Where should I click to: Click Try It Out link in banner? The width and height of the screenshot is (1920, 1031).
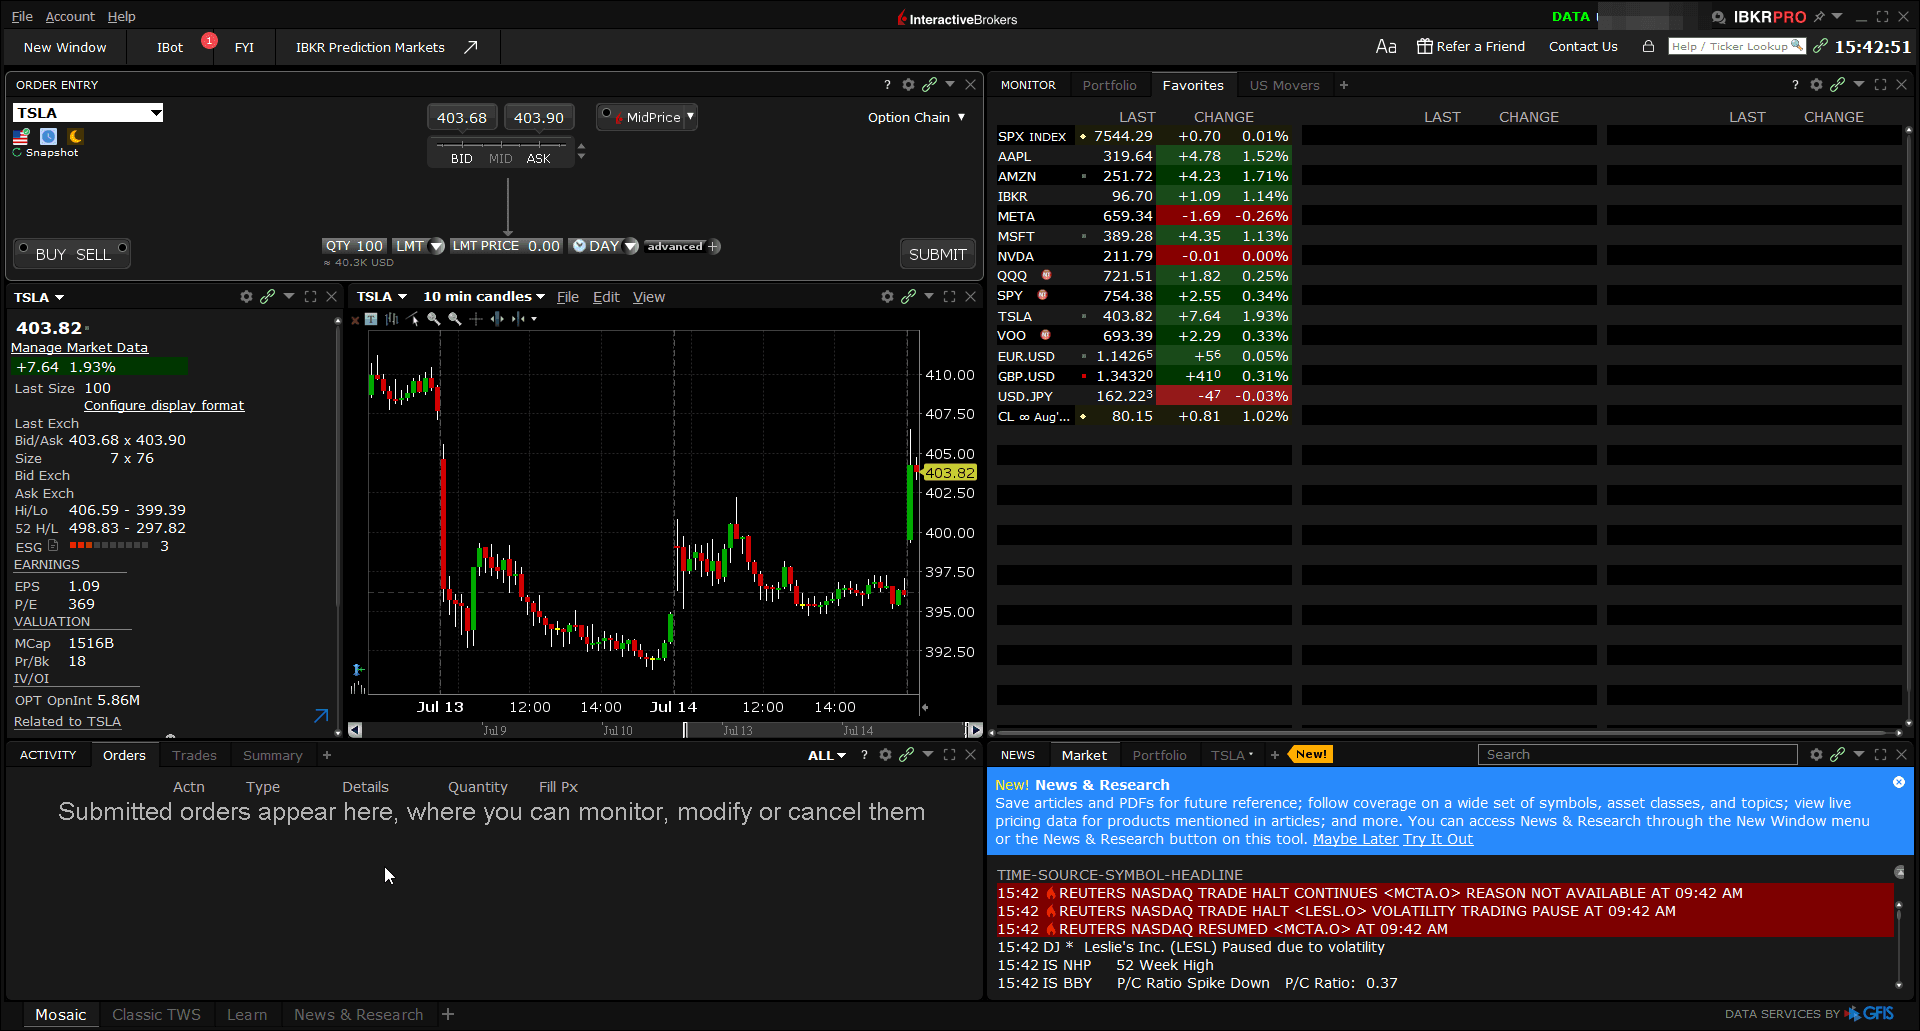point(1438,839)
